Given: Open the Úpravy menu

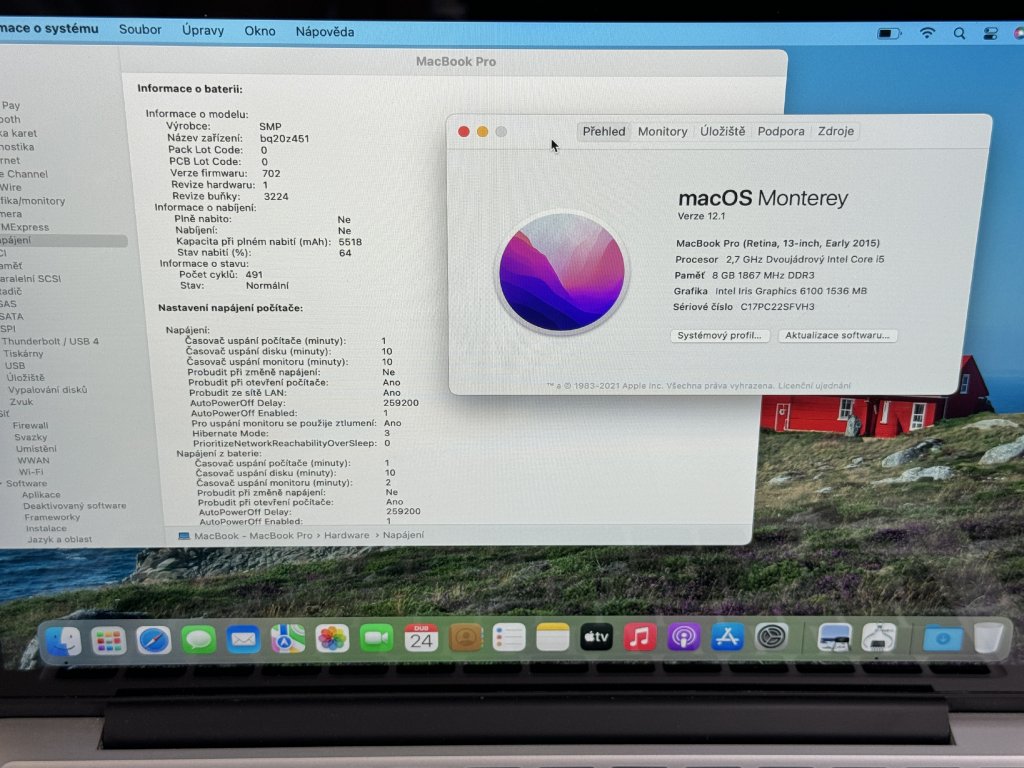Looking at the screenshot, I should (x=202, y=30).
